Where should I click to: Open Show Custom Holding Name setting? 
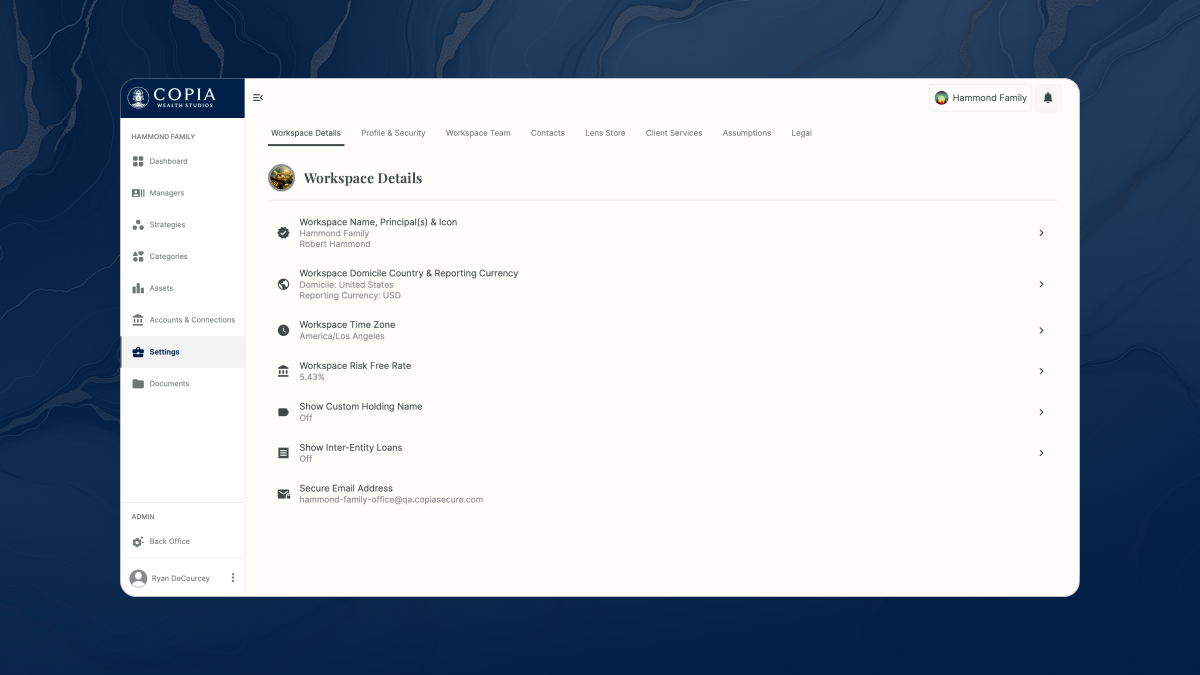click(361, 412)
